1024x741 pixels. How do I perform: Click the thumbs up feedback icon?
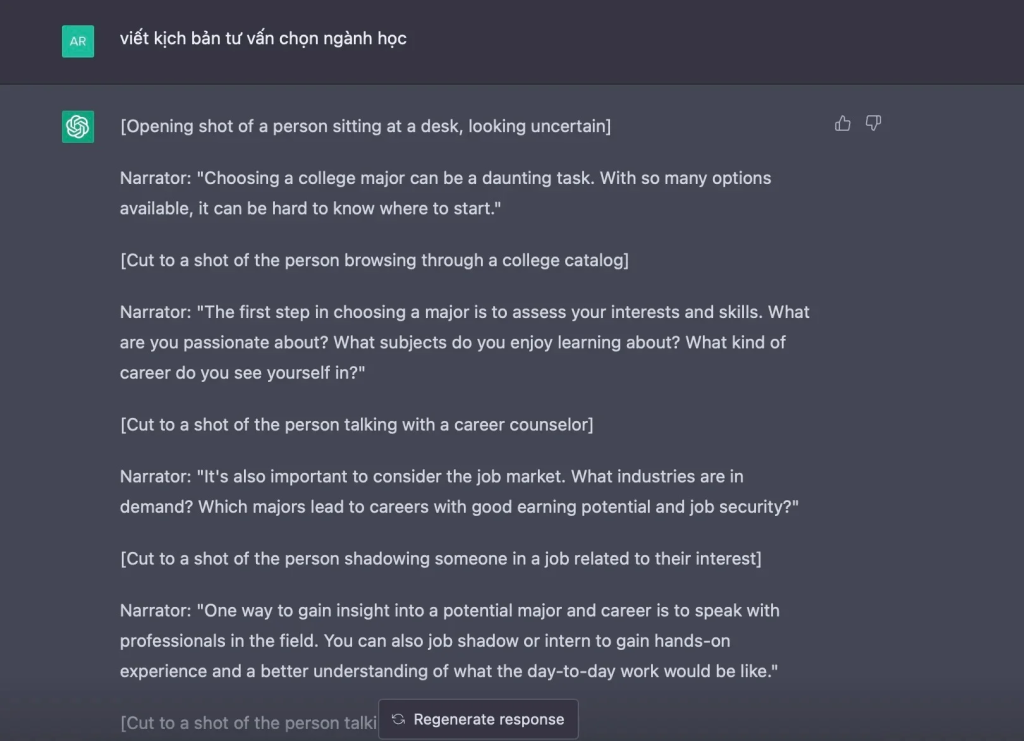tap(843, 123)
